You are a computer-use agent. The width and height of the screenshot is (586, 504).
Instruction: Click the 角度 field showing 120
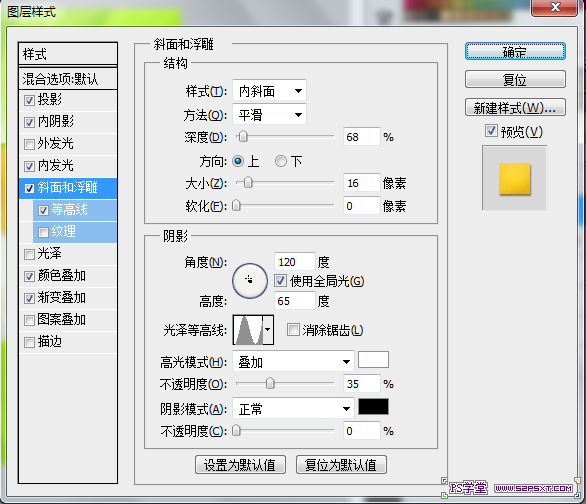(x=295, y=262)
